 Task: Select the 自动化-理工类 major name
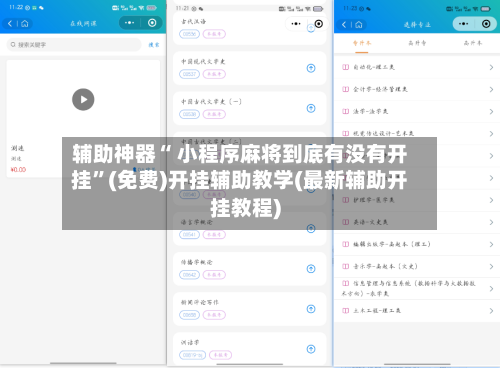(374, 67)
